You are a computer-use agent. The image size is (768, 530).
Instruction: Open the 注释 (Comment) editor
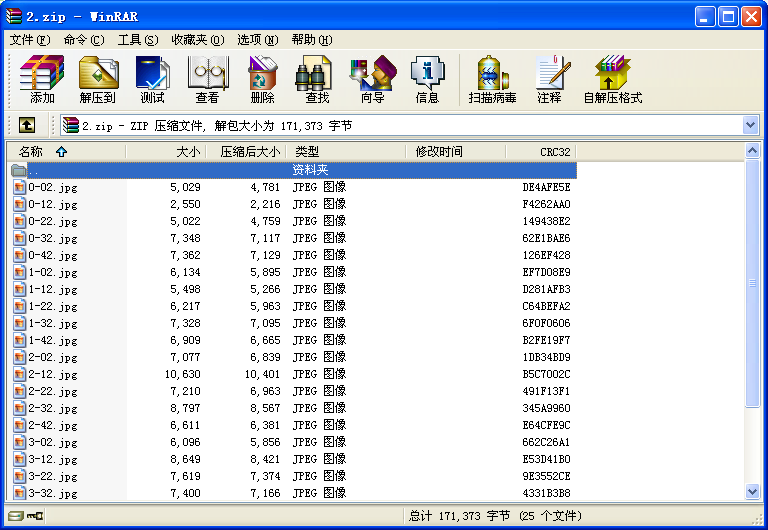pos(549,80)
